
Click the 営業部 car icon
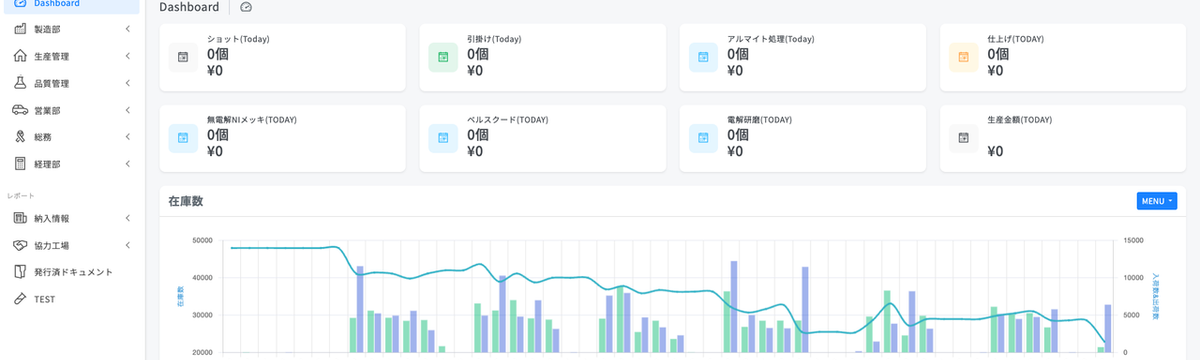click(20, 110)
